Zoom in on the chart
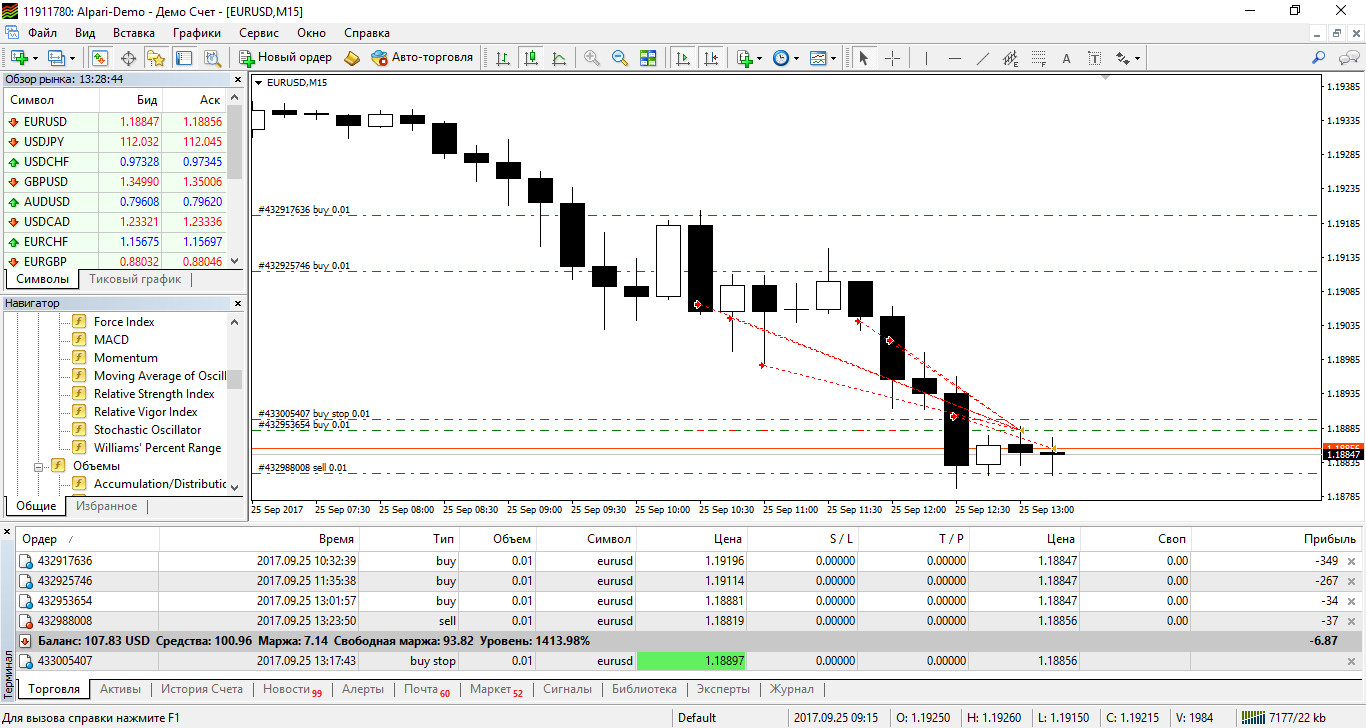This screenshot has height=728, width=1366. click(592, 58)
